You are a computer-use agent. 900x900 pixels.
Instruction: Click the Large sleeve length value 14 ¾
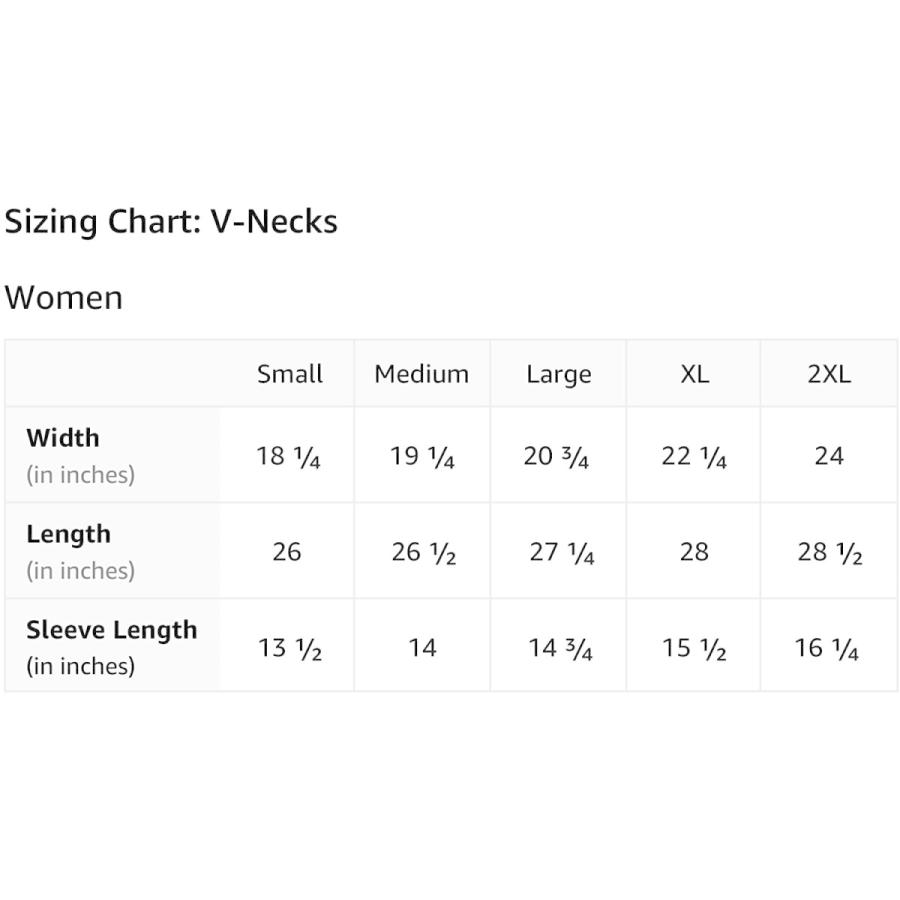pos(560,649)
